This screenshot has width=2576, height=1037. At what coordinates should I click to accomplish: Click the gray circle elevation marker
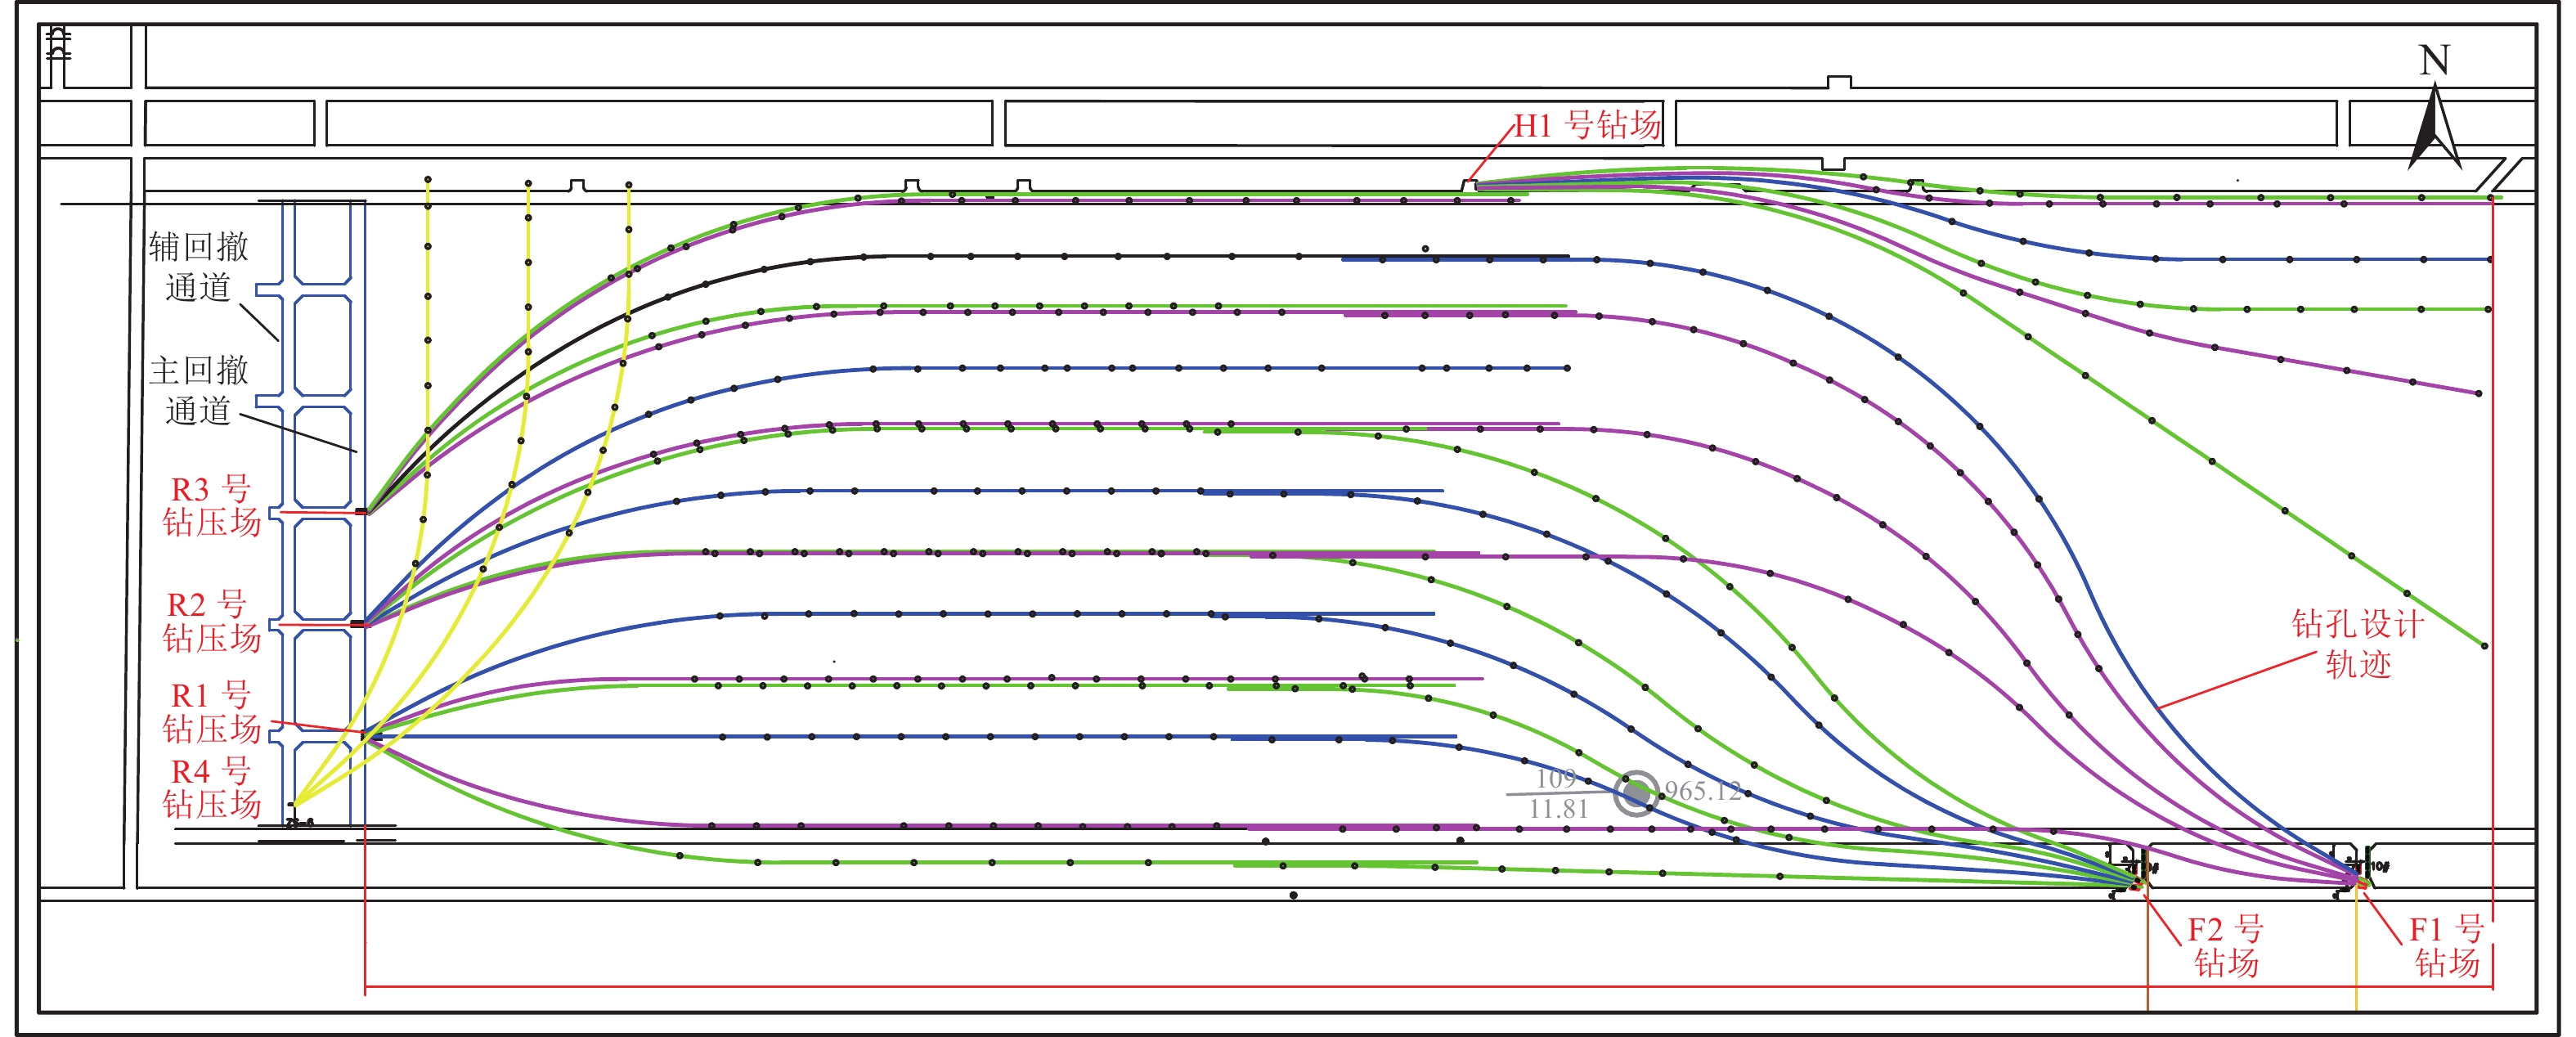(x=1636, y=794)
